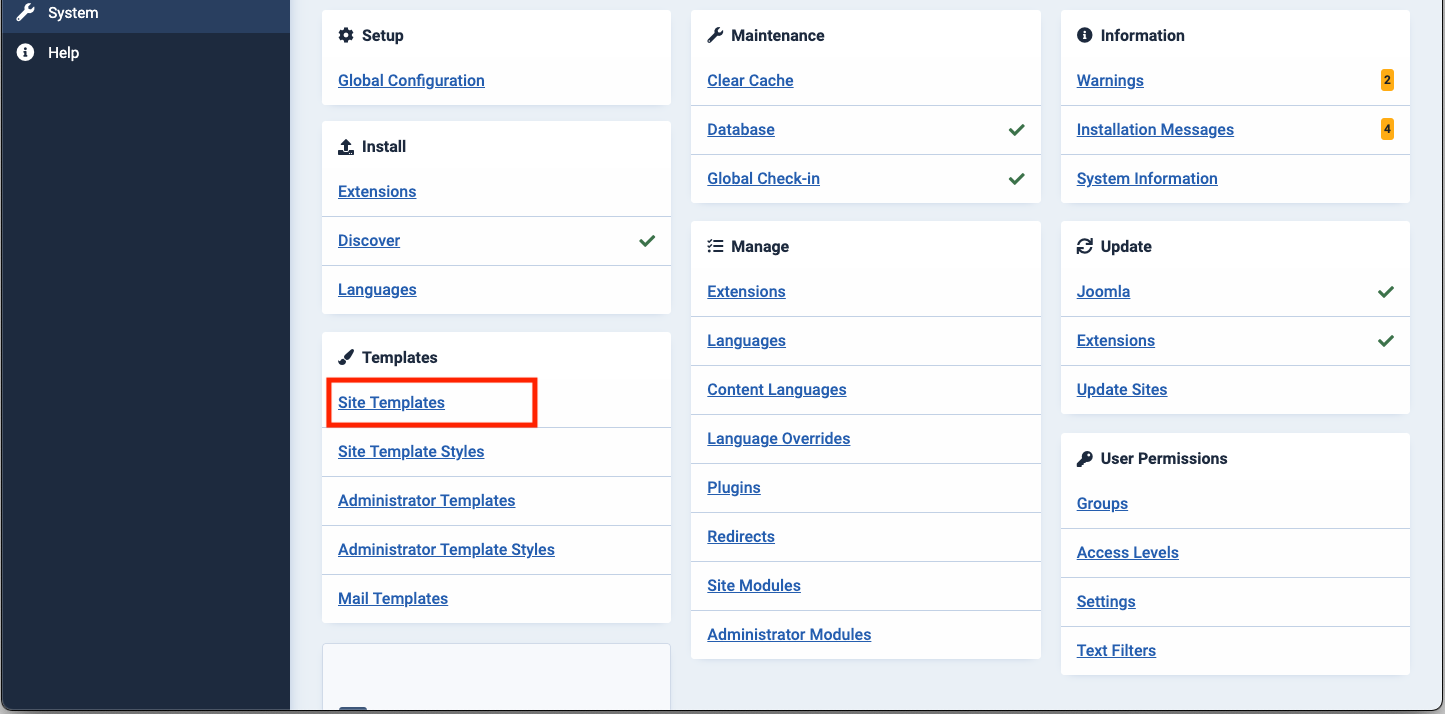
Task: Select Help in the left sidebar
Action: (62, 52)
